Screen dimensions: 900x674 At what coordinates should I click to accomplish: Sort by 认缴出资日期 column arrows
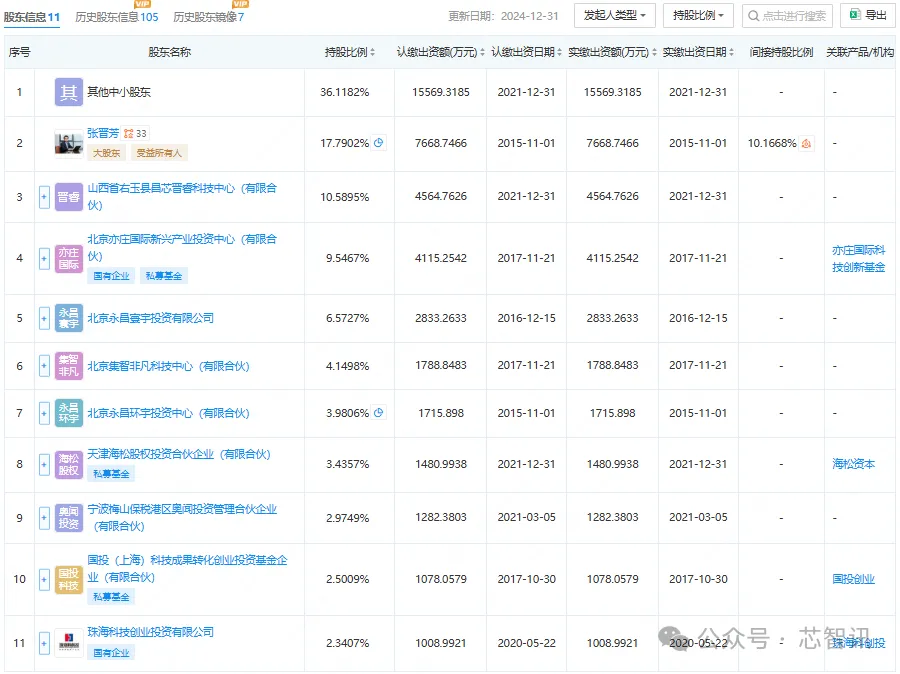pos(559,52)
